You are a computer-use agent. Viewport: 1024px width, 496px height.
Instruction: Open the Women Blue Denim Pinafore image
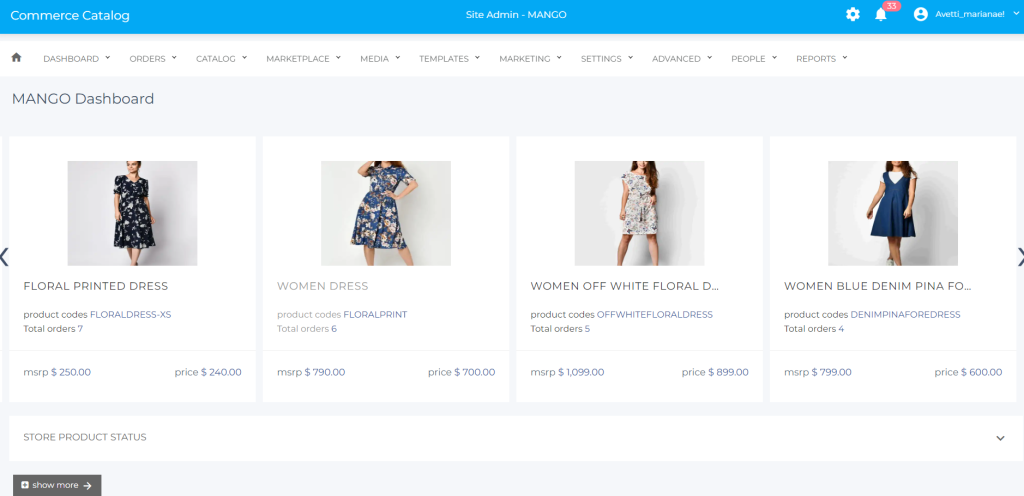(893, 213)
